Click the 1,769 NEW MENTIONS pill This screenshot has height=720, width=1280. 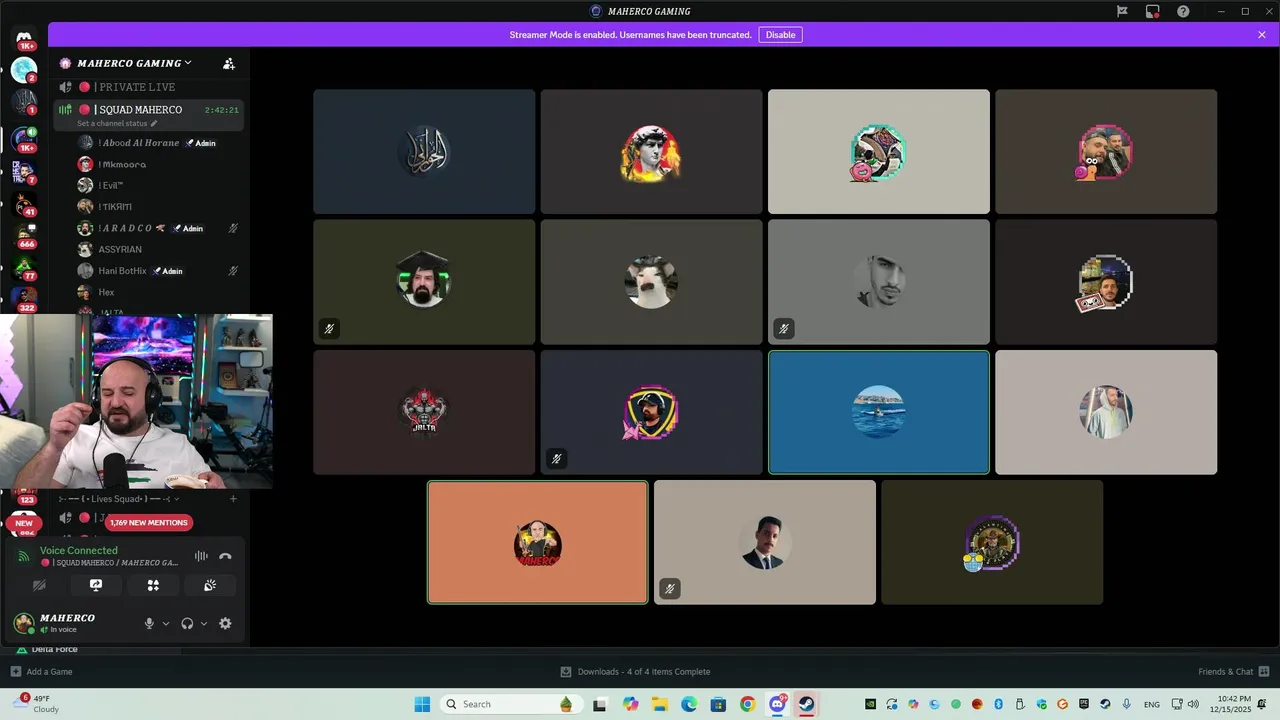[x=148, y=522]
